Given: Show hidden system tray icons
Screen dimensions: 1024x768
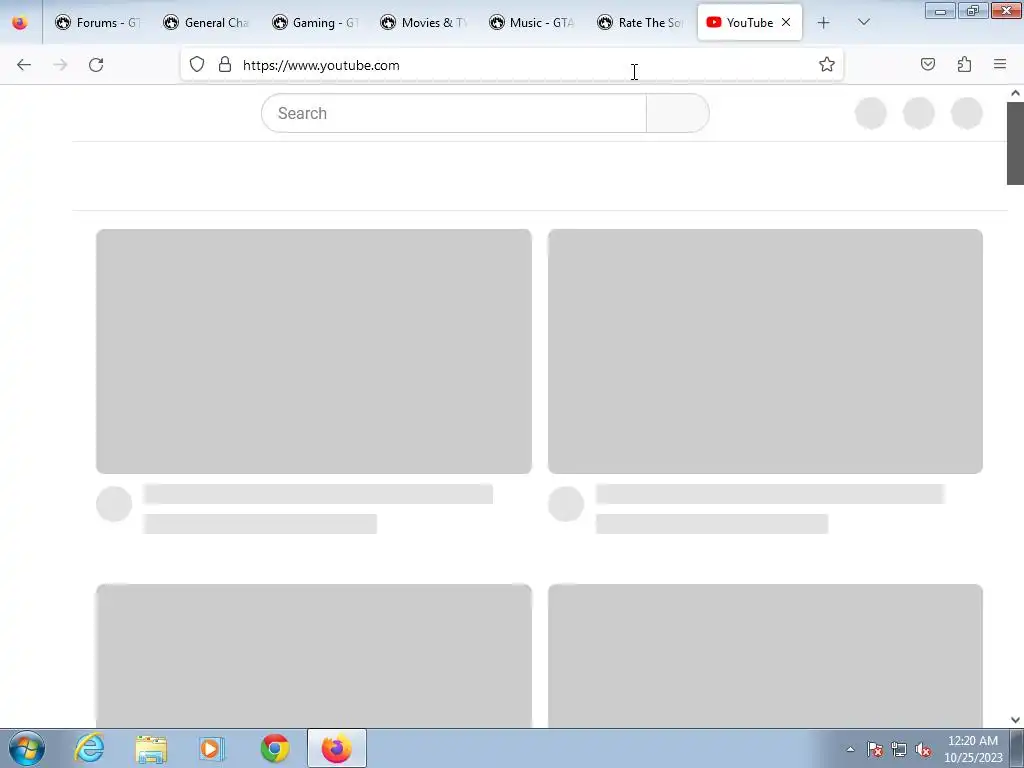Looking at the screenshot, I should pos(850,749).
